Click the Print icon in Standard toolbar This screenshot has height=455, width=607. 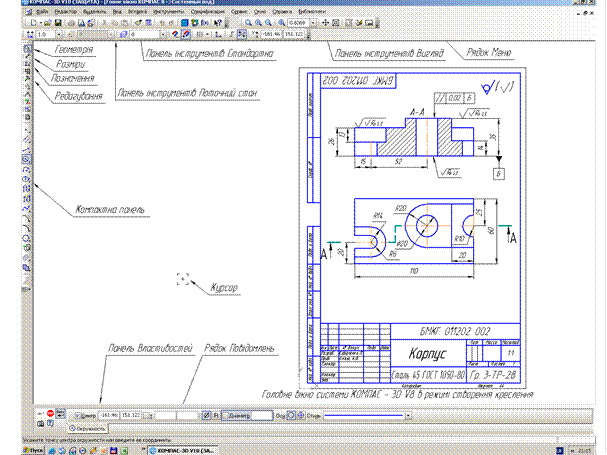72,23
